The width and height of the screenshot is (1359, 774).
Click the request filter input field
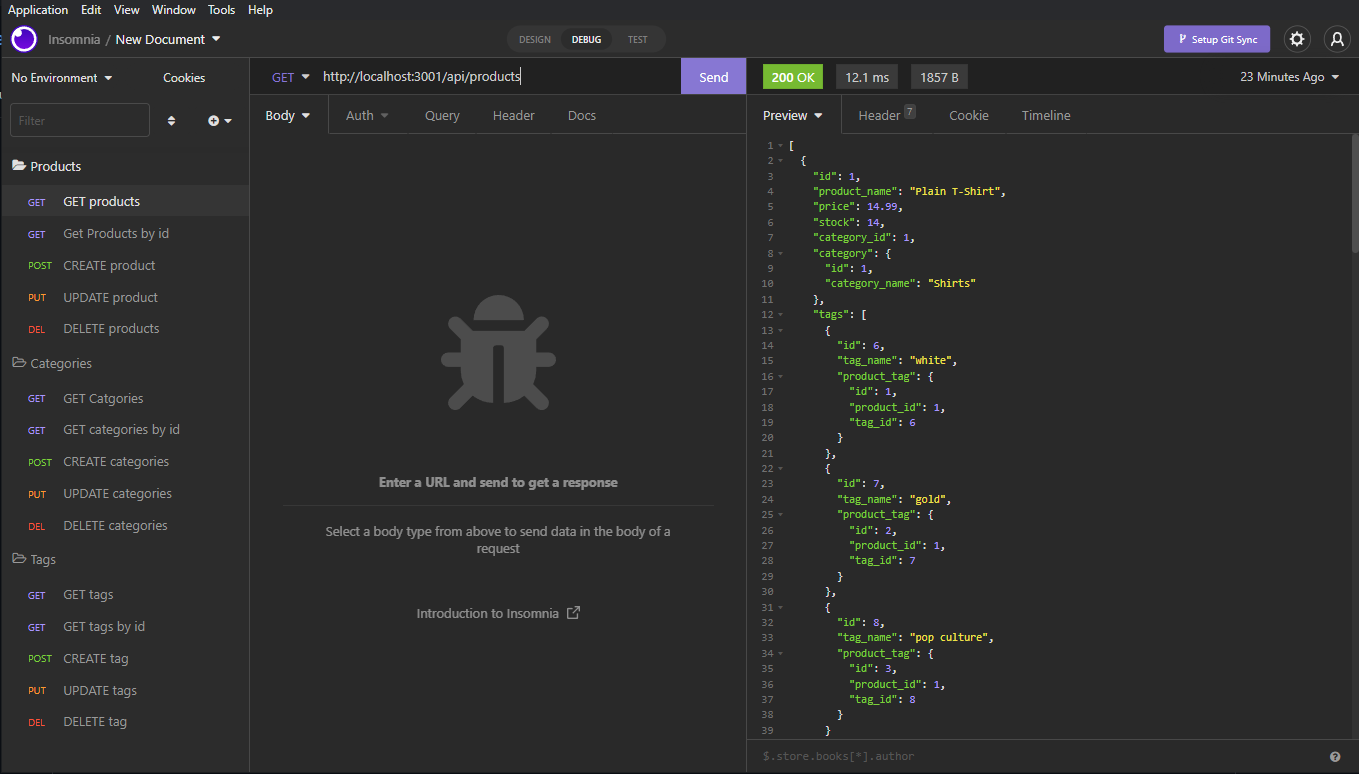pos(79,119)
